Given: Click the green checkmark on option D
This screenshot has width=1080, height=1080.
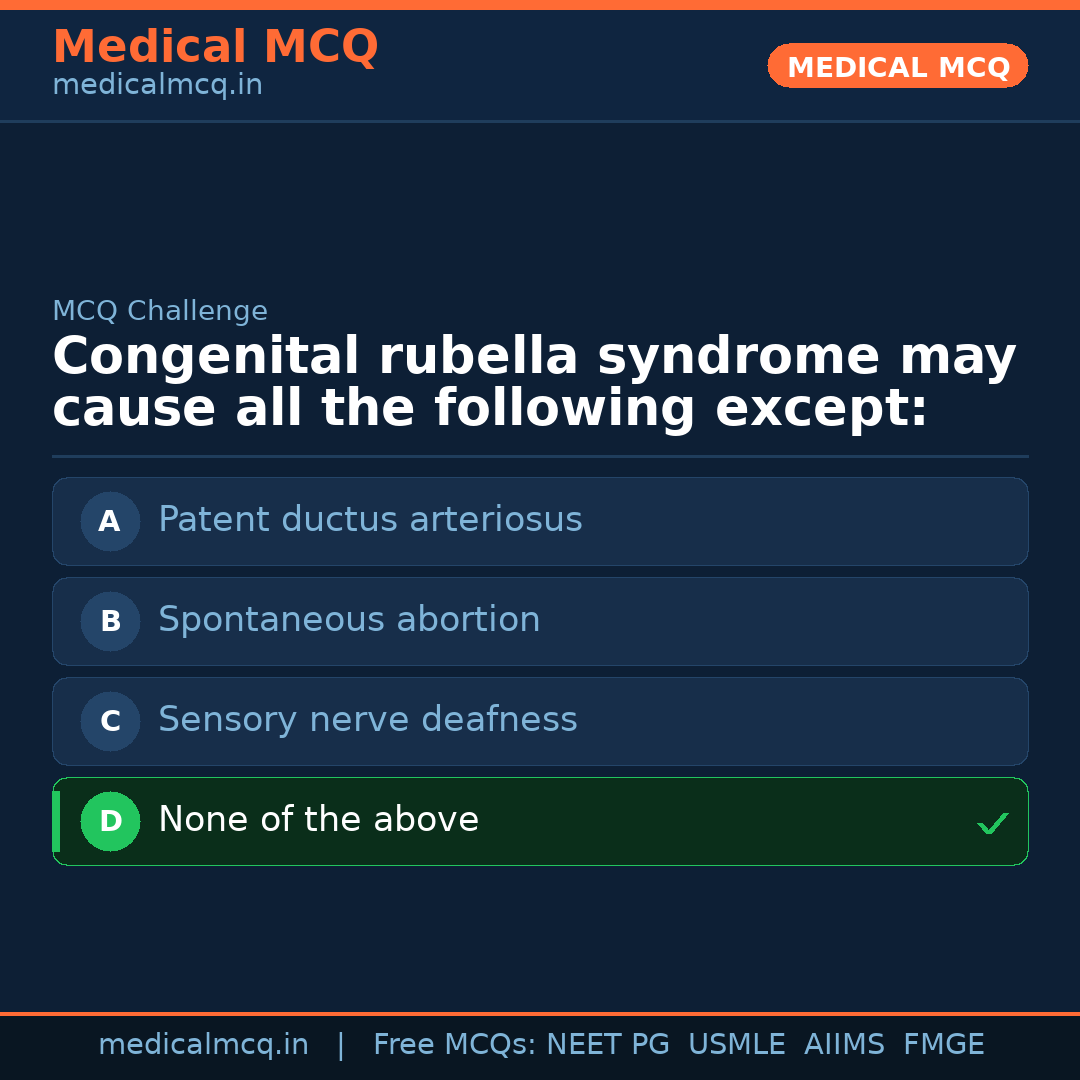Looking at the screenshot, I should click(992, 824).
